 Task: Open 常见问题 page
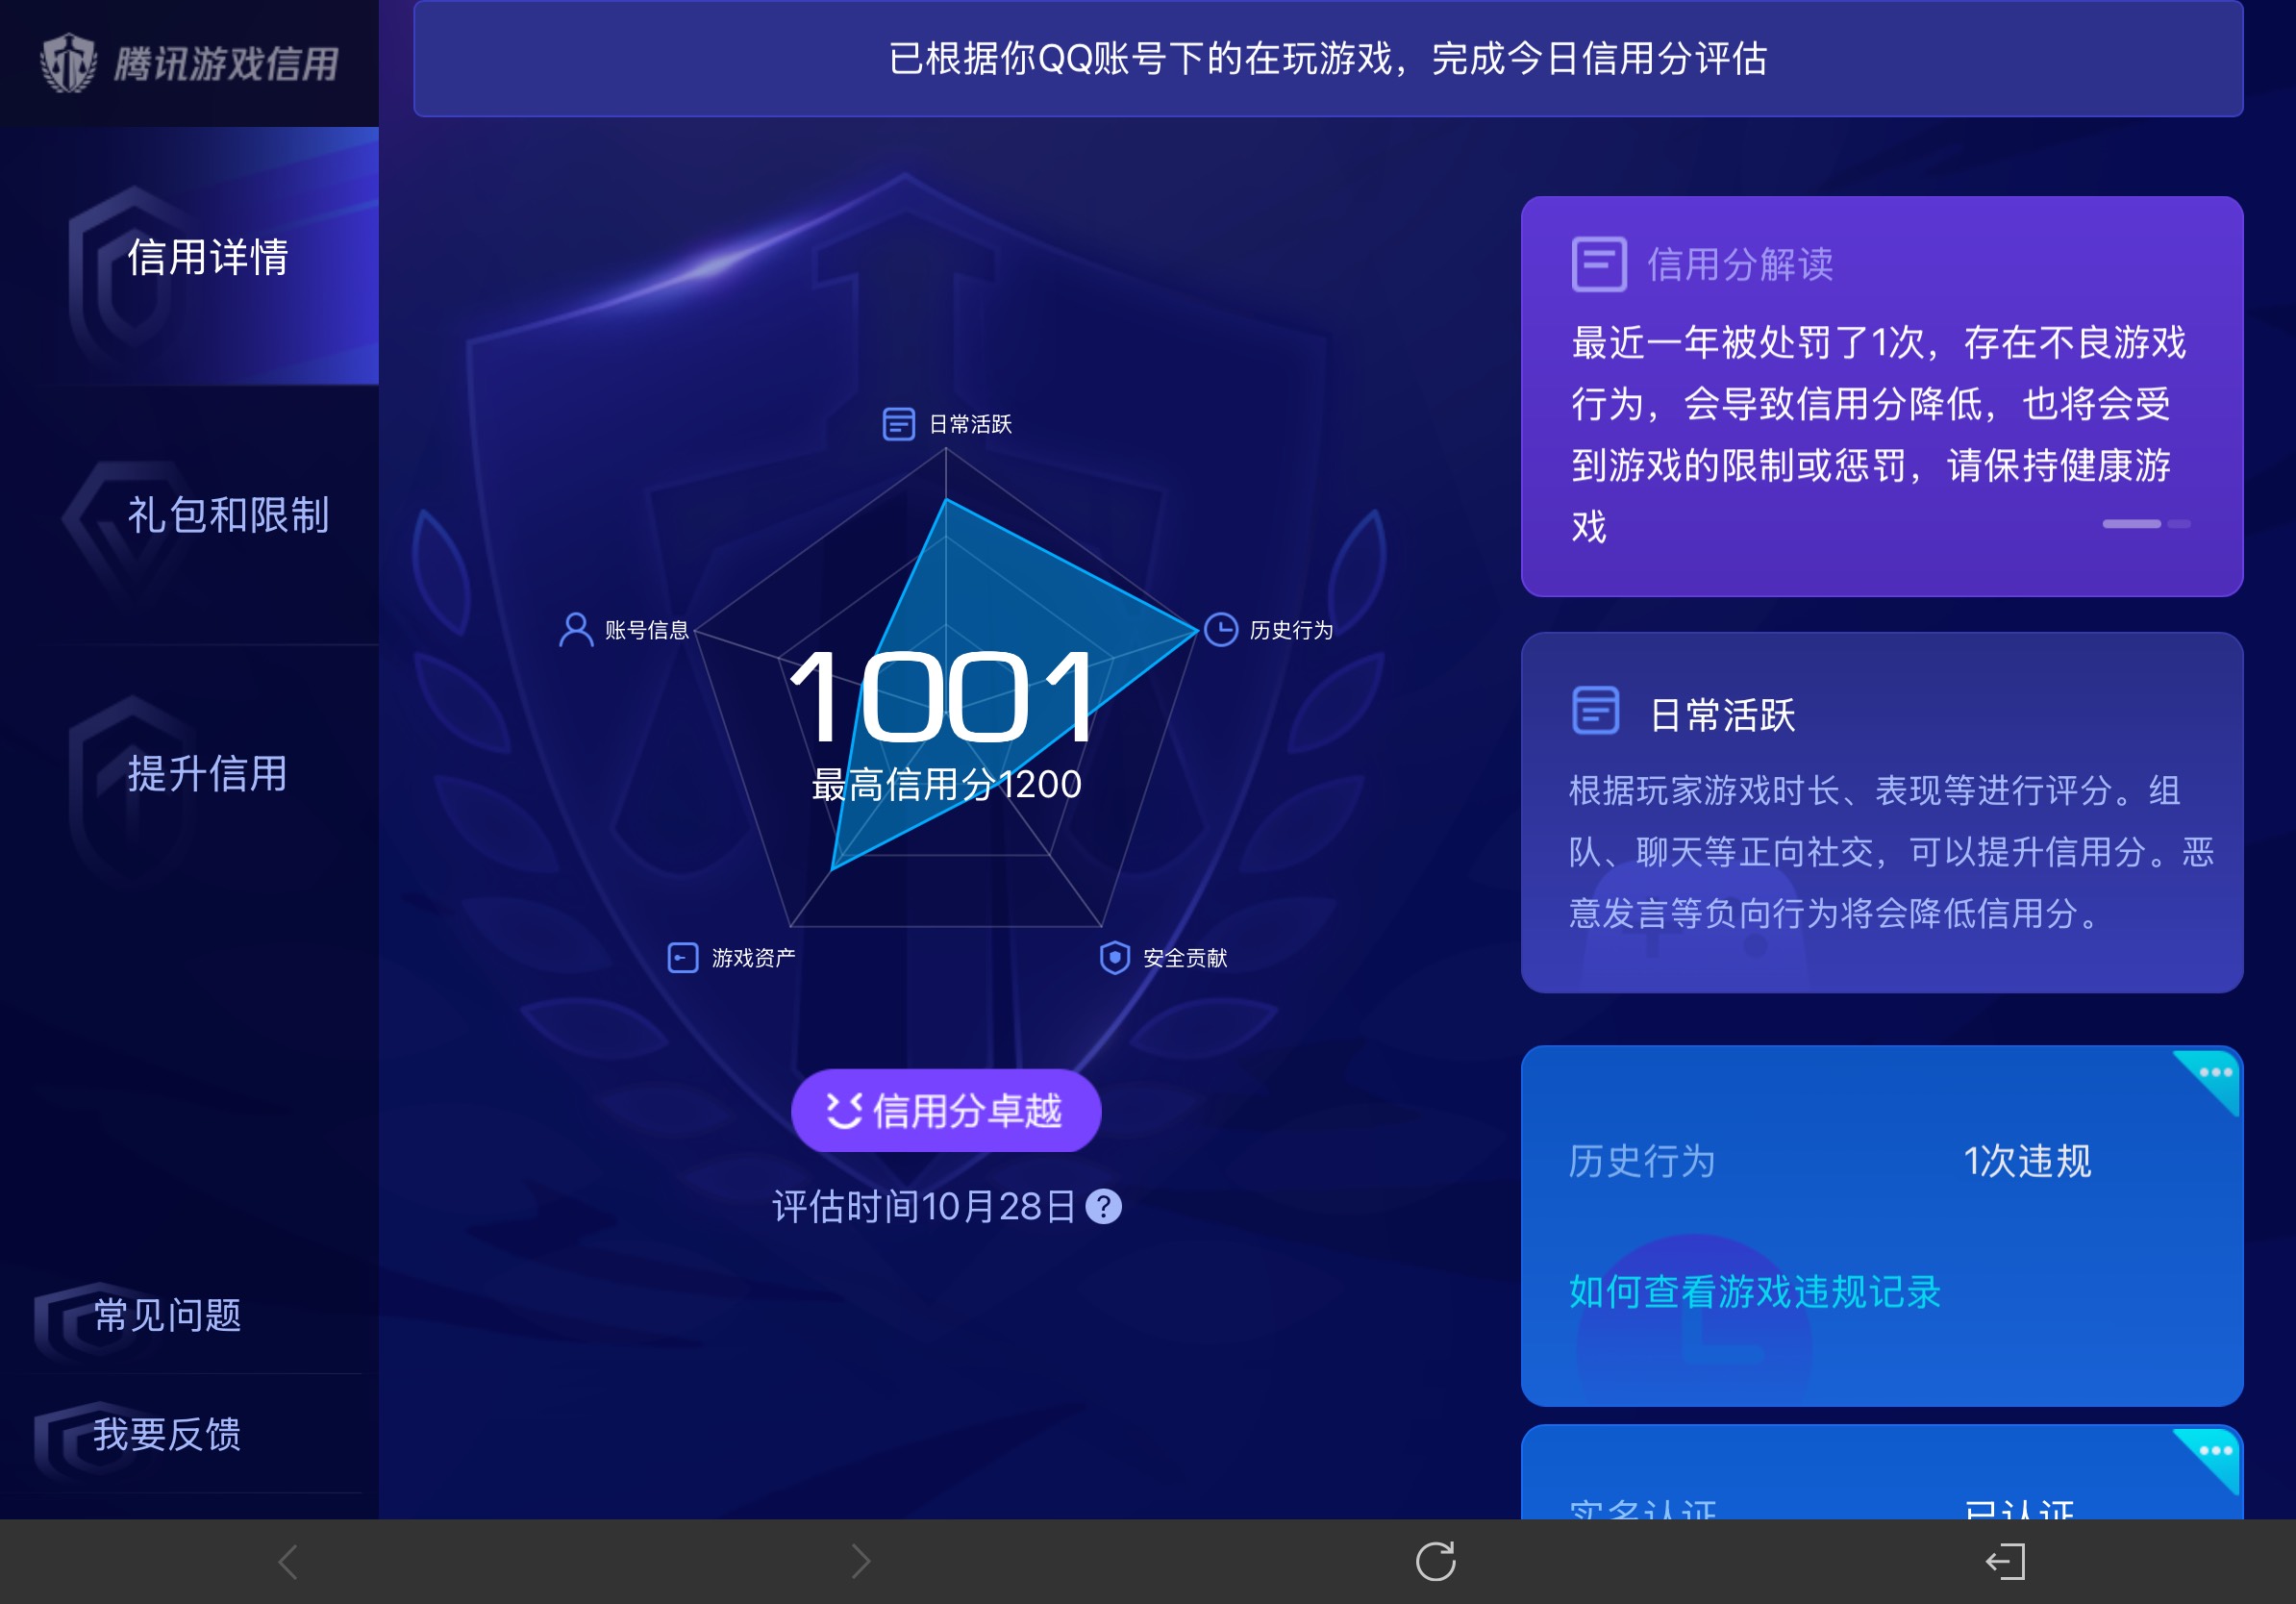tap(168, 1315)
